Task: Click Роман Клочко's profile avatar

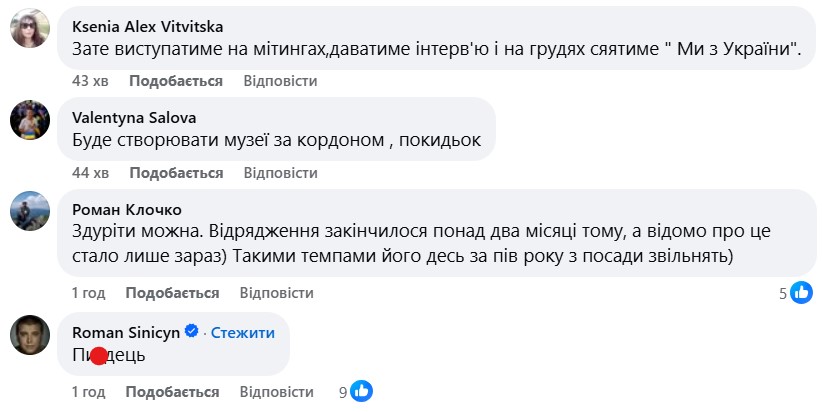Action: [x=31, y=213]
